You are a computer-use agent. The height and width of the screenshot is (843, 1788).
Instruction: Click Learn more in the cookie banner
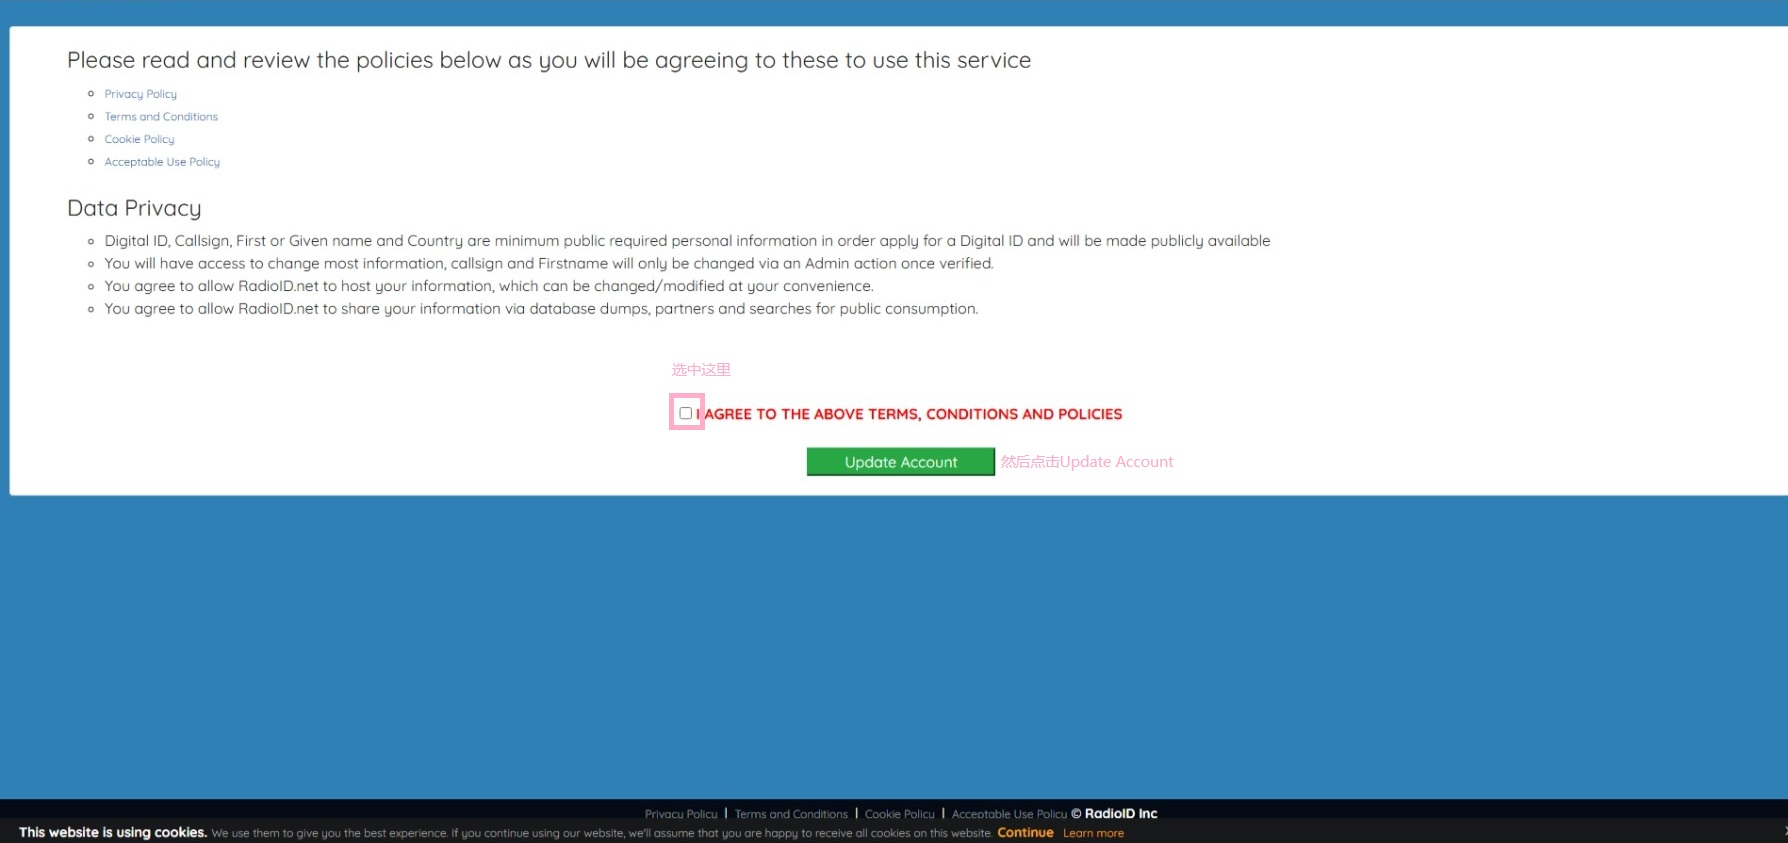[1093, 833]
